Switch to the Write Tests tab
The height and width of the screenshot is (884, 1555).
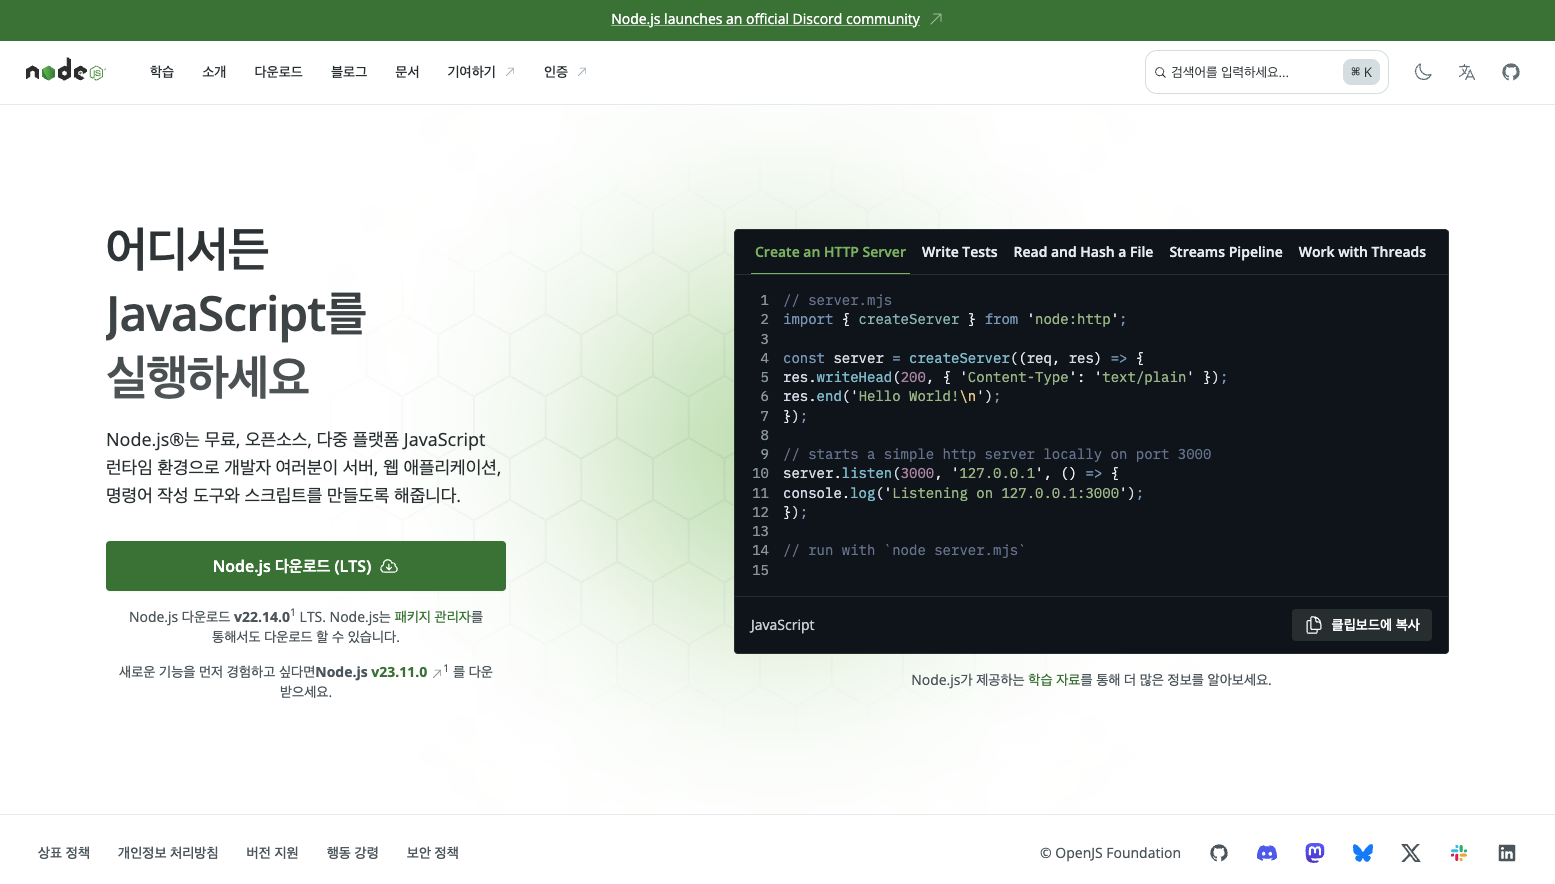[960, 252]
